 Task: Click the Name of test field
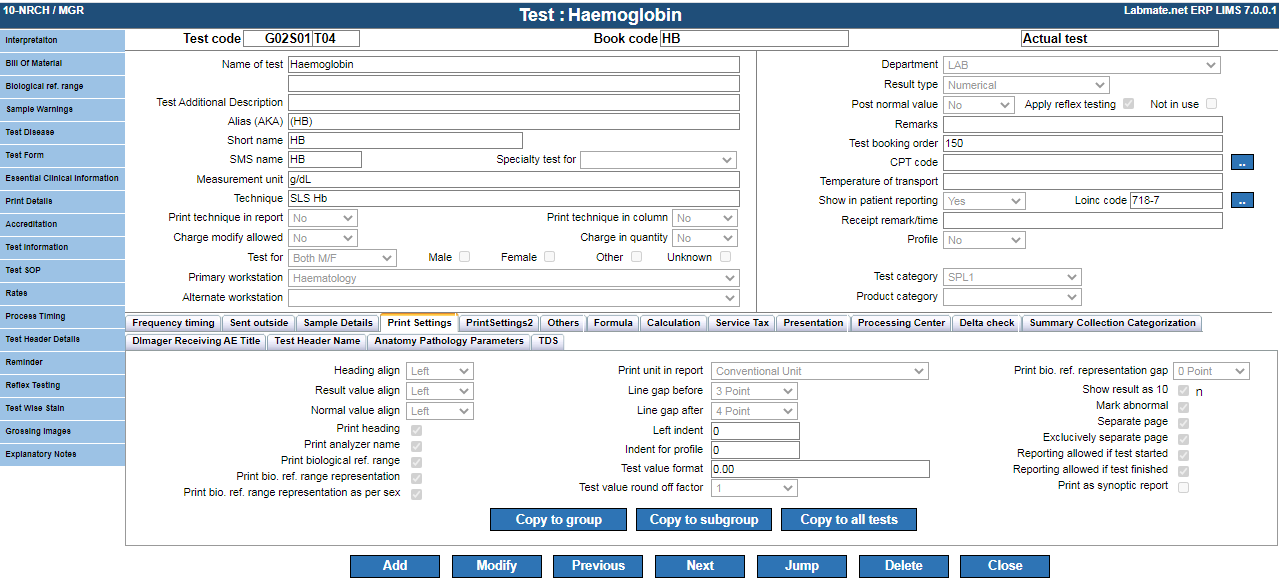coord(514,64)
